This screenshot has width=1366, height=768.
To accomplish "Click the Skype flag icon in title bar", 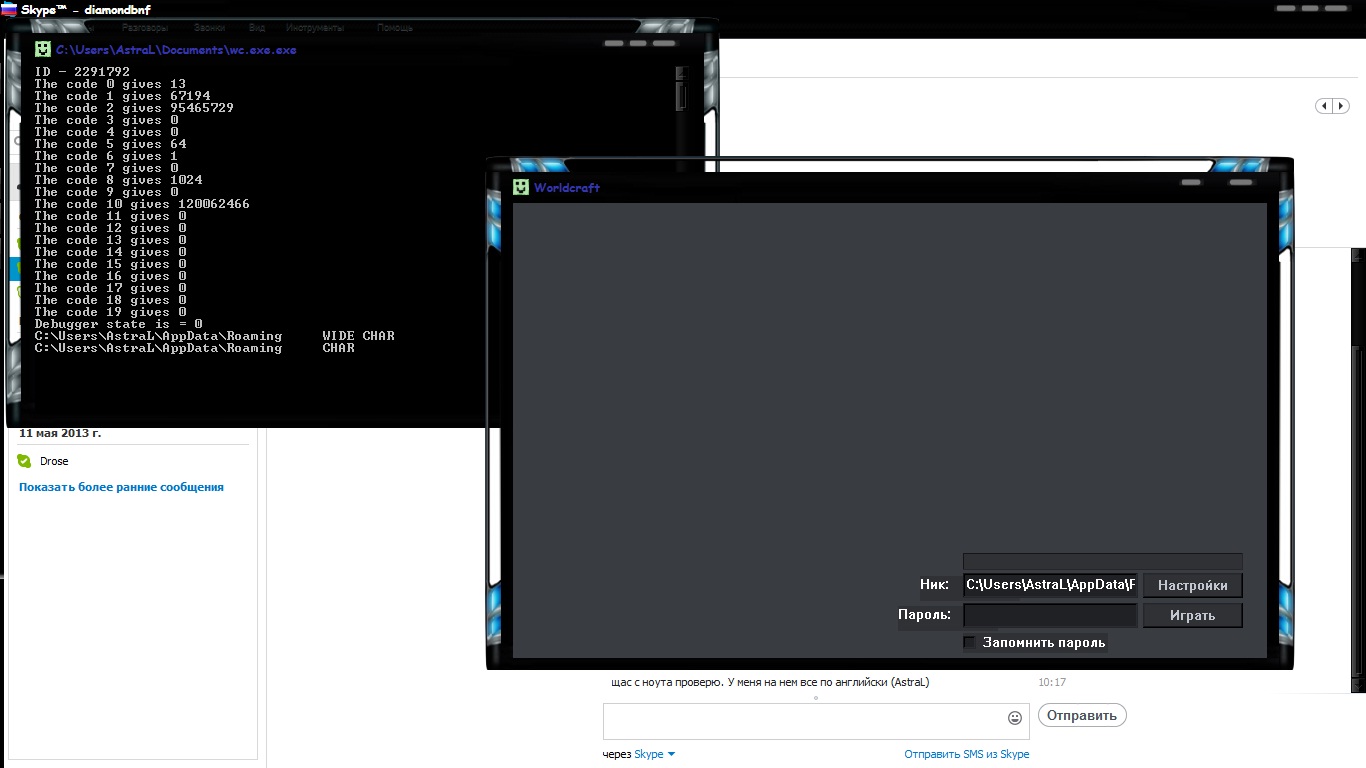I will [8, 9].
